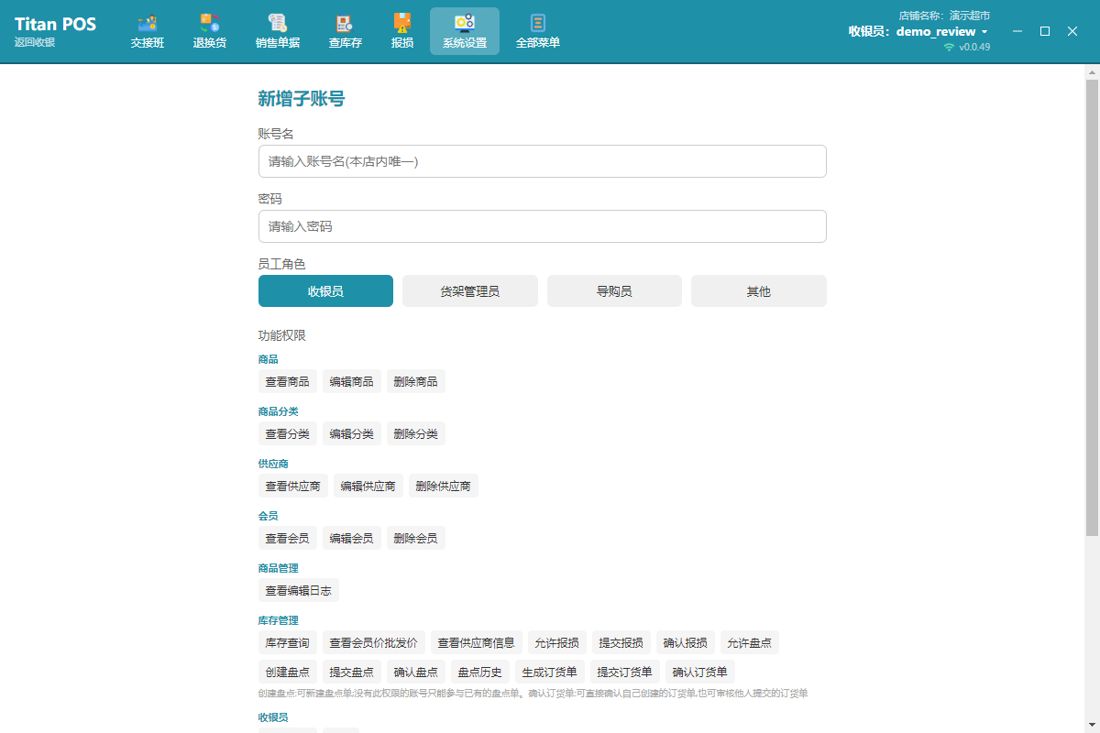Toggle the 提交盘点 permission
The height and width of the screenshot is (733, 1100).
click(x=351, y=672)
